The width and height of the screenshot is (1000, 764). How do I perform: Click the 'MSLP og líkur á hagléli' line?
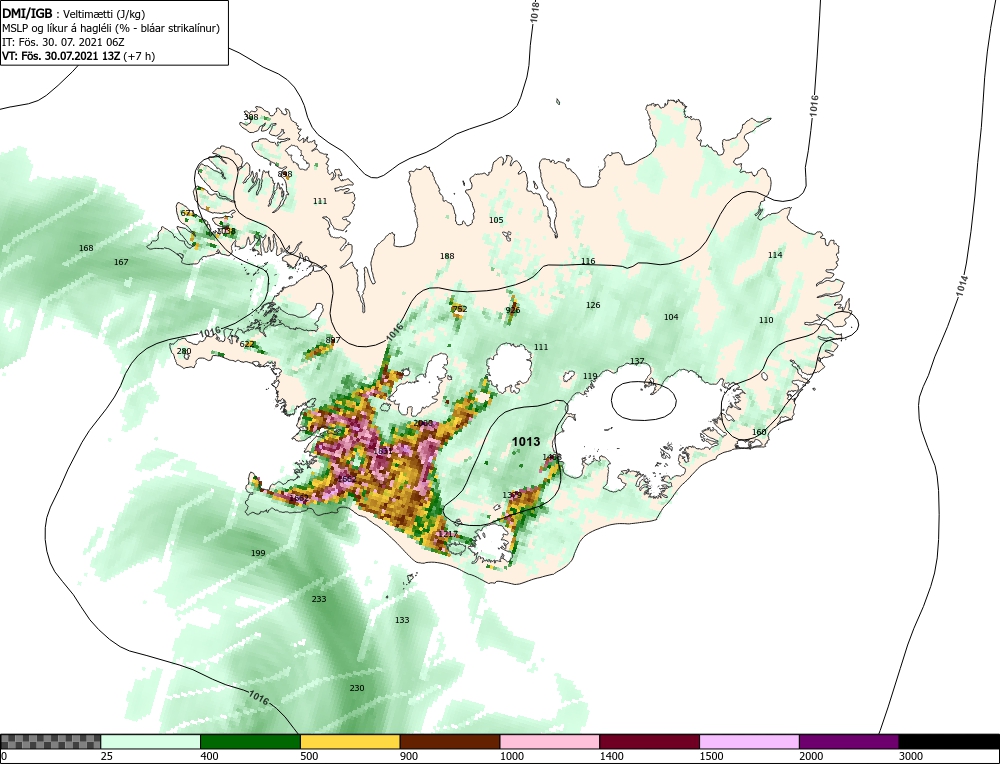[111, 28]
